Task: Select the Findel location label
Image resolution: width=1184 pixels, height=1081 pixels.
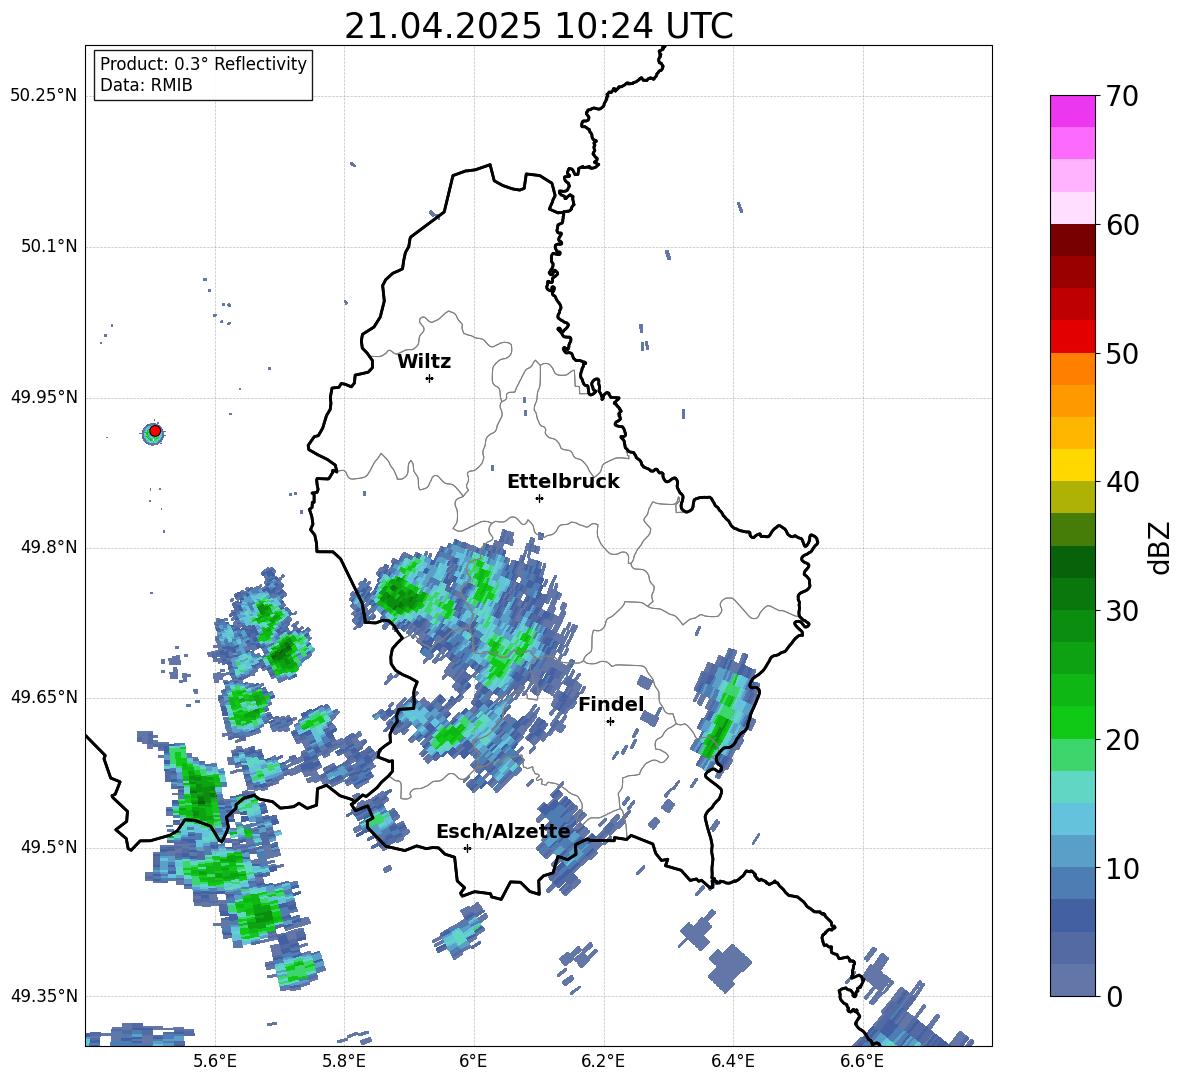Action: coord(611,704)
